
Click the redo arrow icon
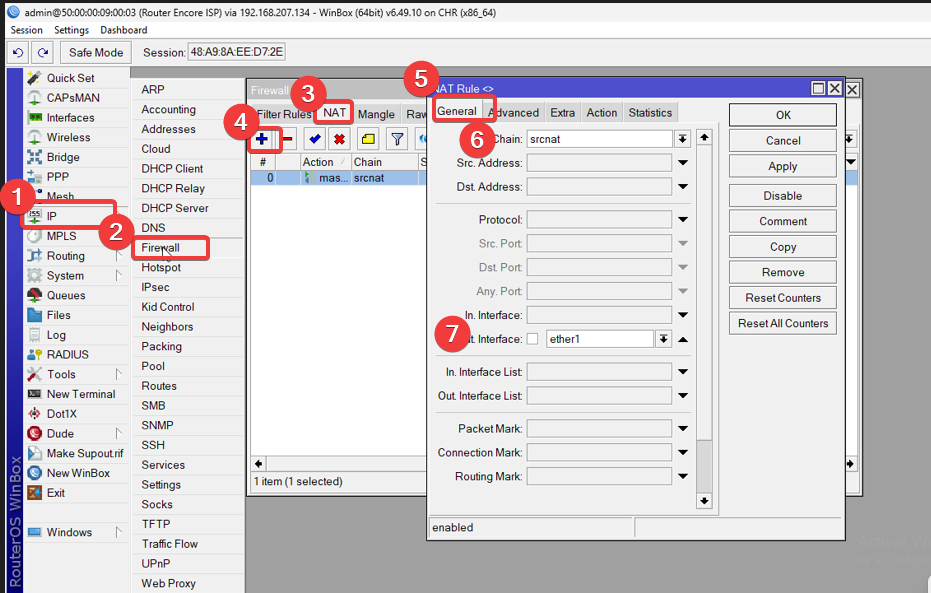coord(42,52)
